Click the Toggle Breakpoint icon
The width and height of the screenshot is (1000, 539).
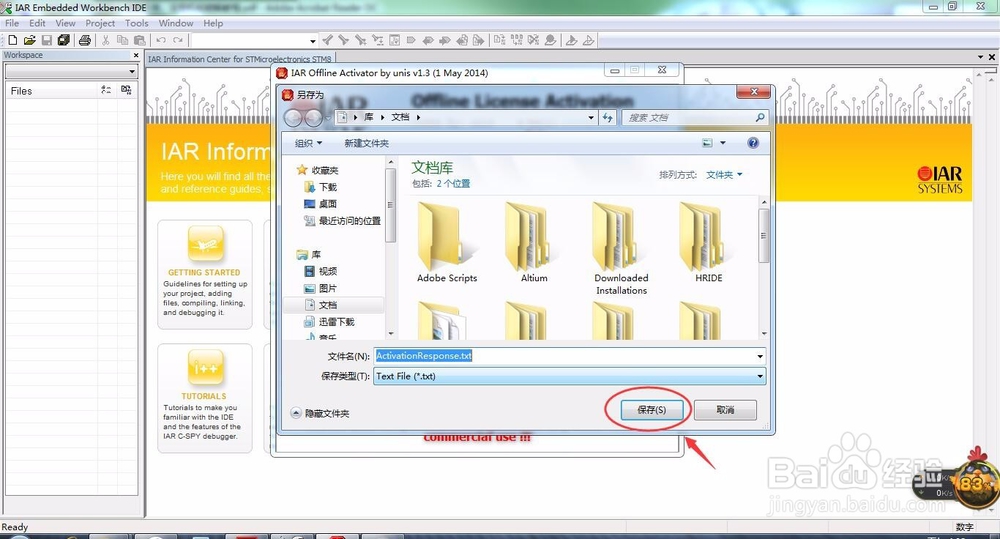pos(550,40)
